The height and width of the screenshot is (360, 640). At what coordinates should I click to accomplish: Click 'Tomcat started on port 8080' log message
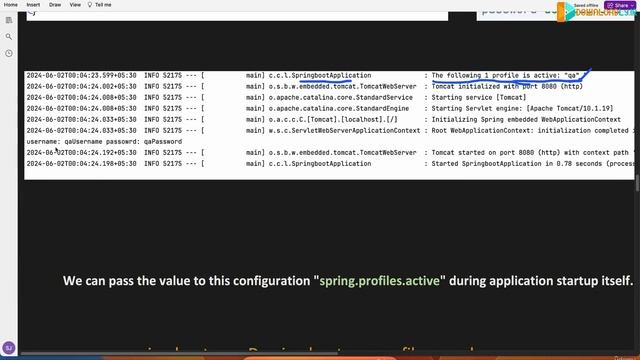[482, 153]
